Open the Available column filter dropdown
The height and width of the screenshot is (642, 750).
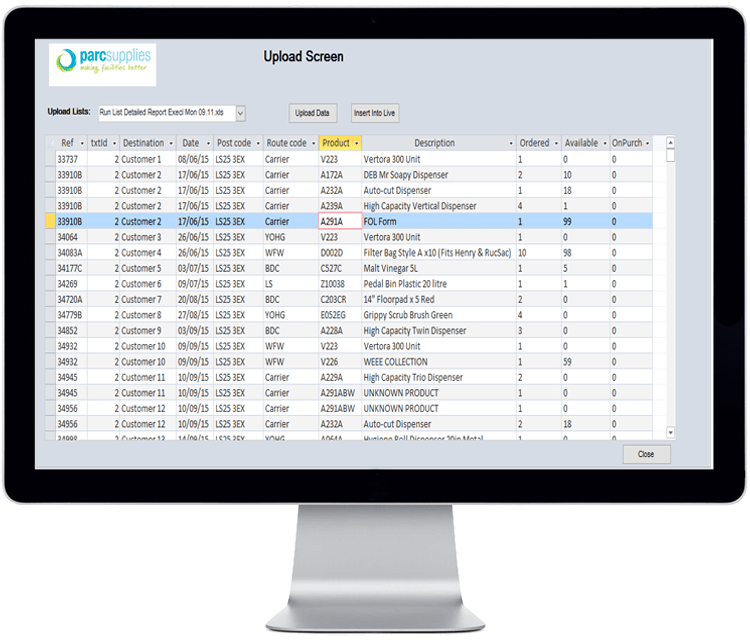605,144
